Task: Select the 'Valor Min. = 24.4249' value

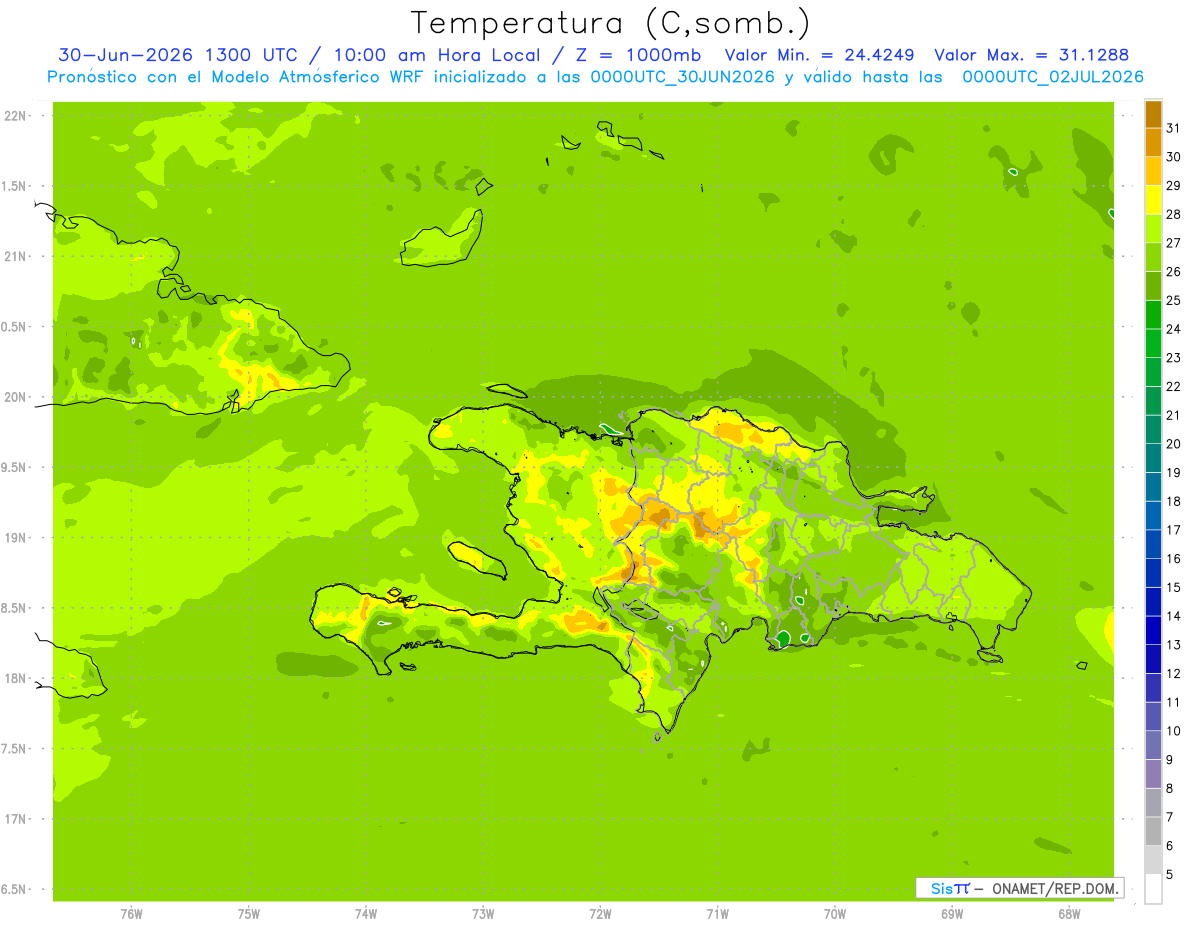Action: pos(820,55)
